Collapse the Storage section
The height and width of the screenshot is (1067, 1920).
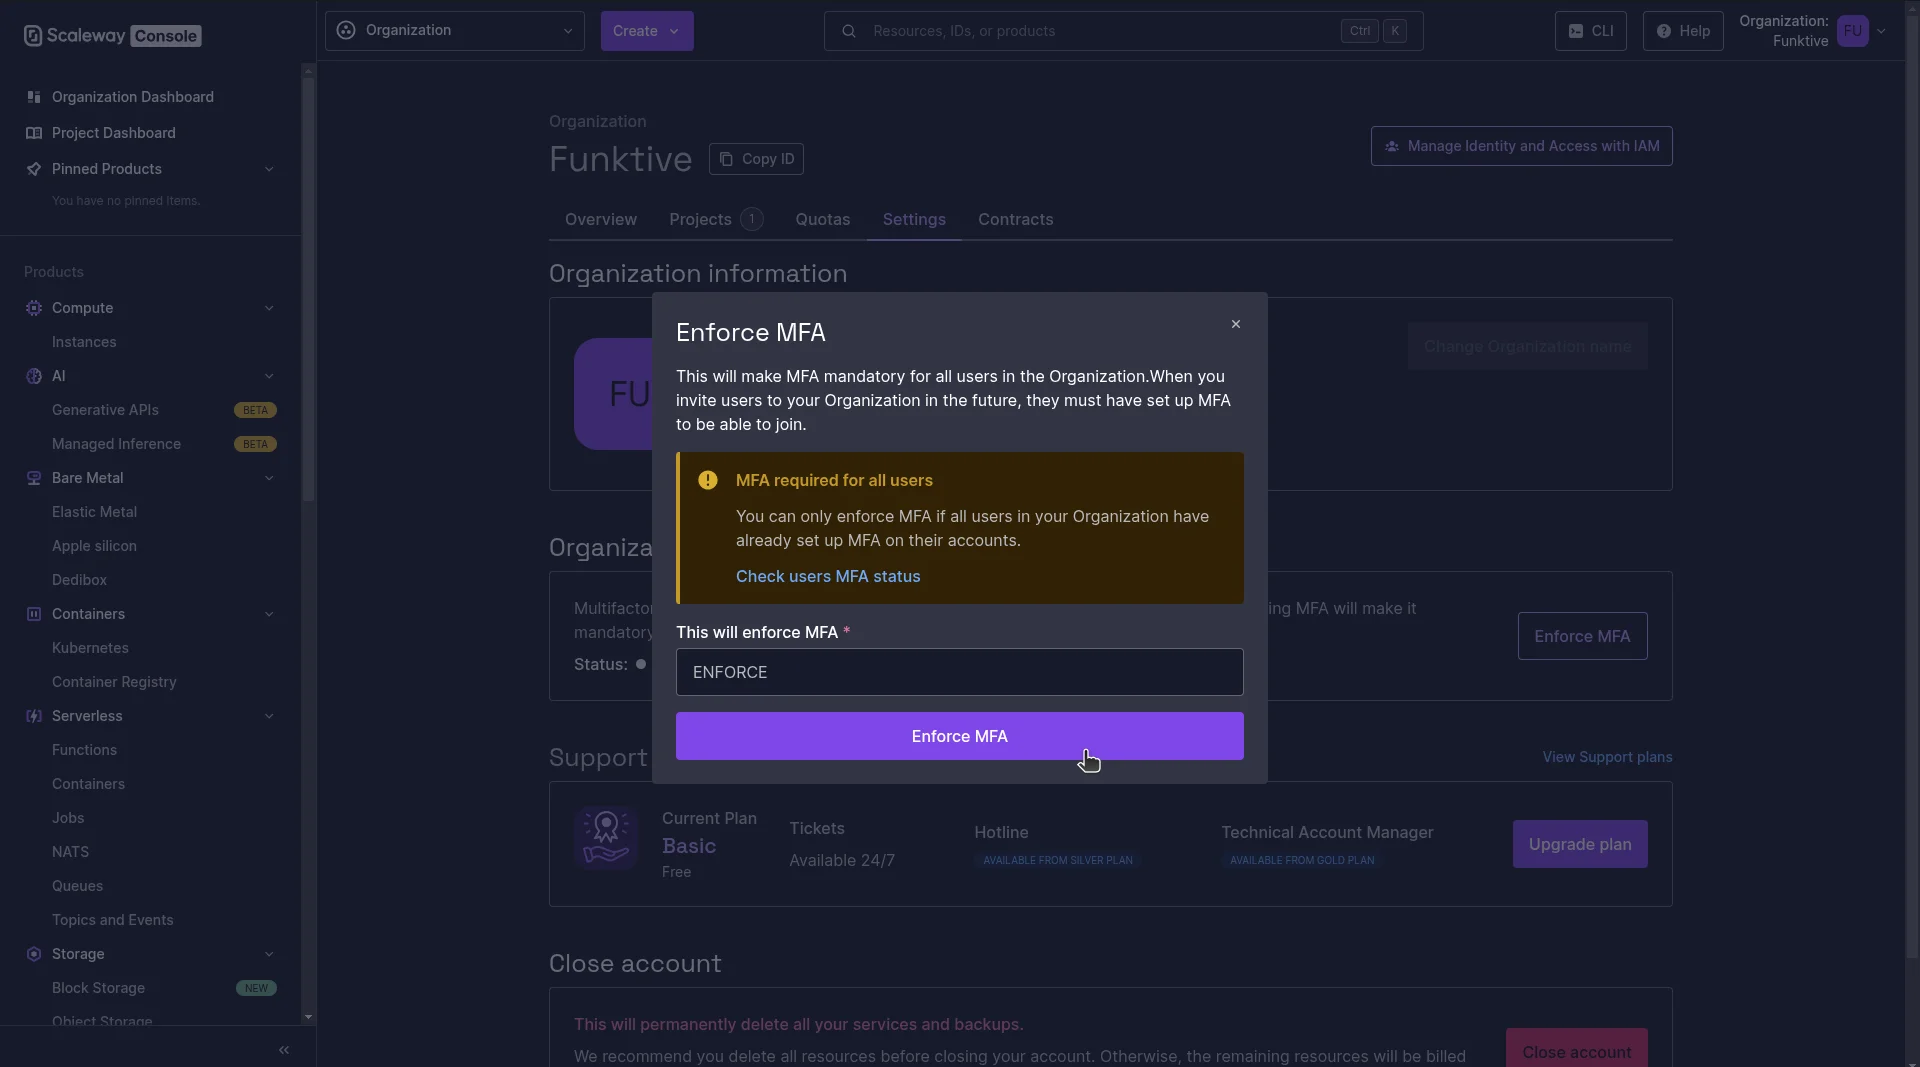[269, 954]
